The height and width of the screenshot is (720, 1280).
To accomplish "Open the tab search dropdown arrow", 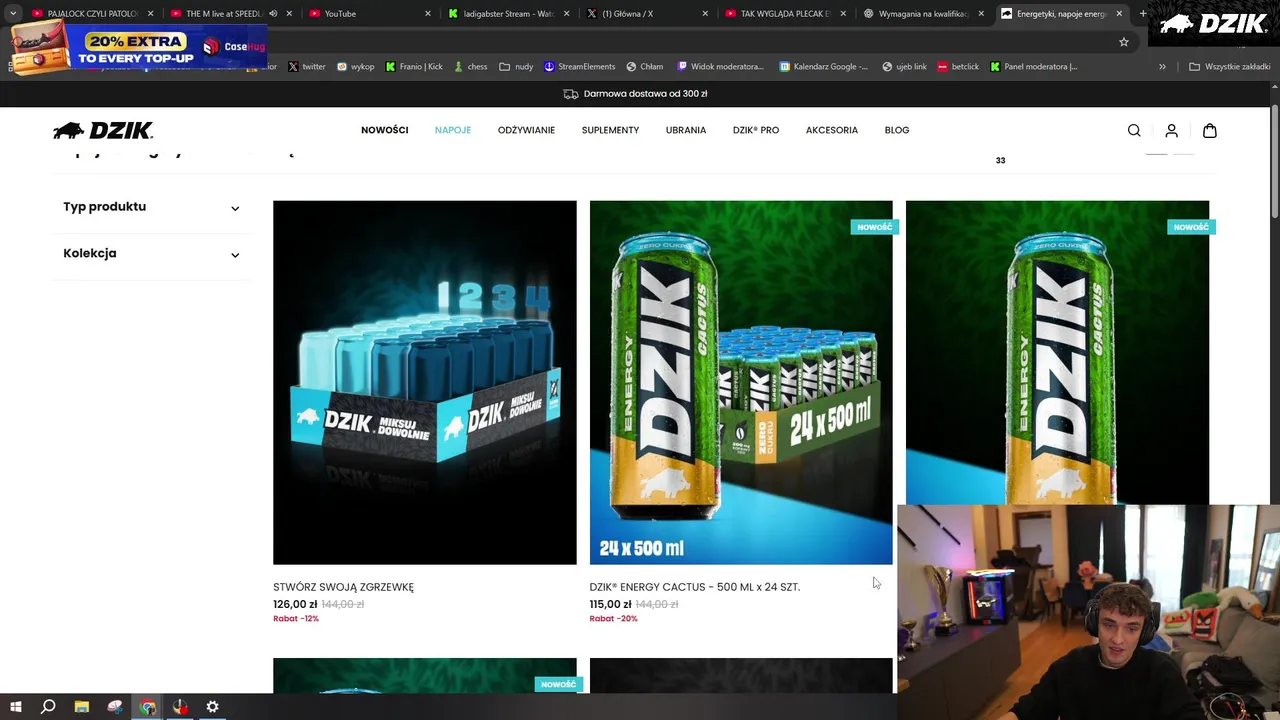I will [13, 14].
